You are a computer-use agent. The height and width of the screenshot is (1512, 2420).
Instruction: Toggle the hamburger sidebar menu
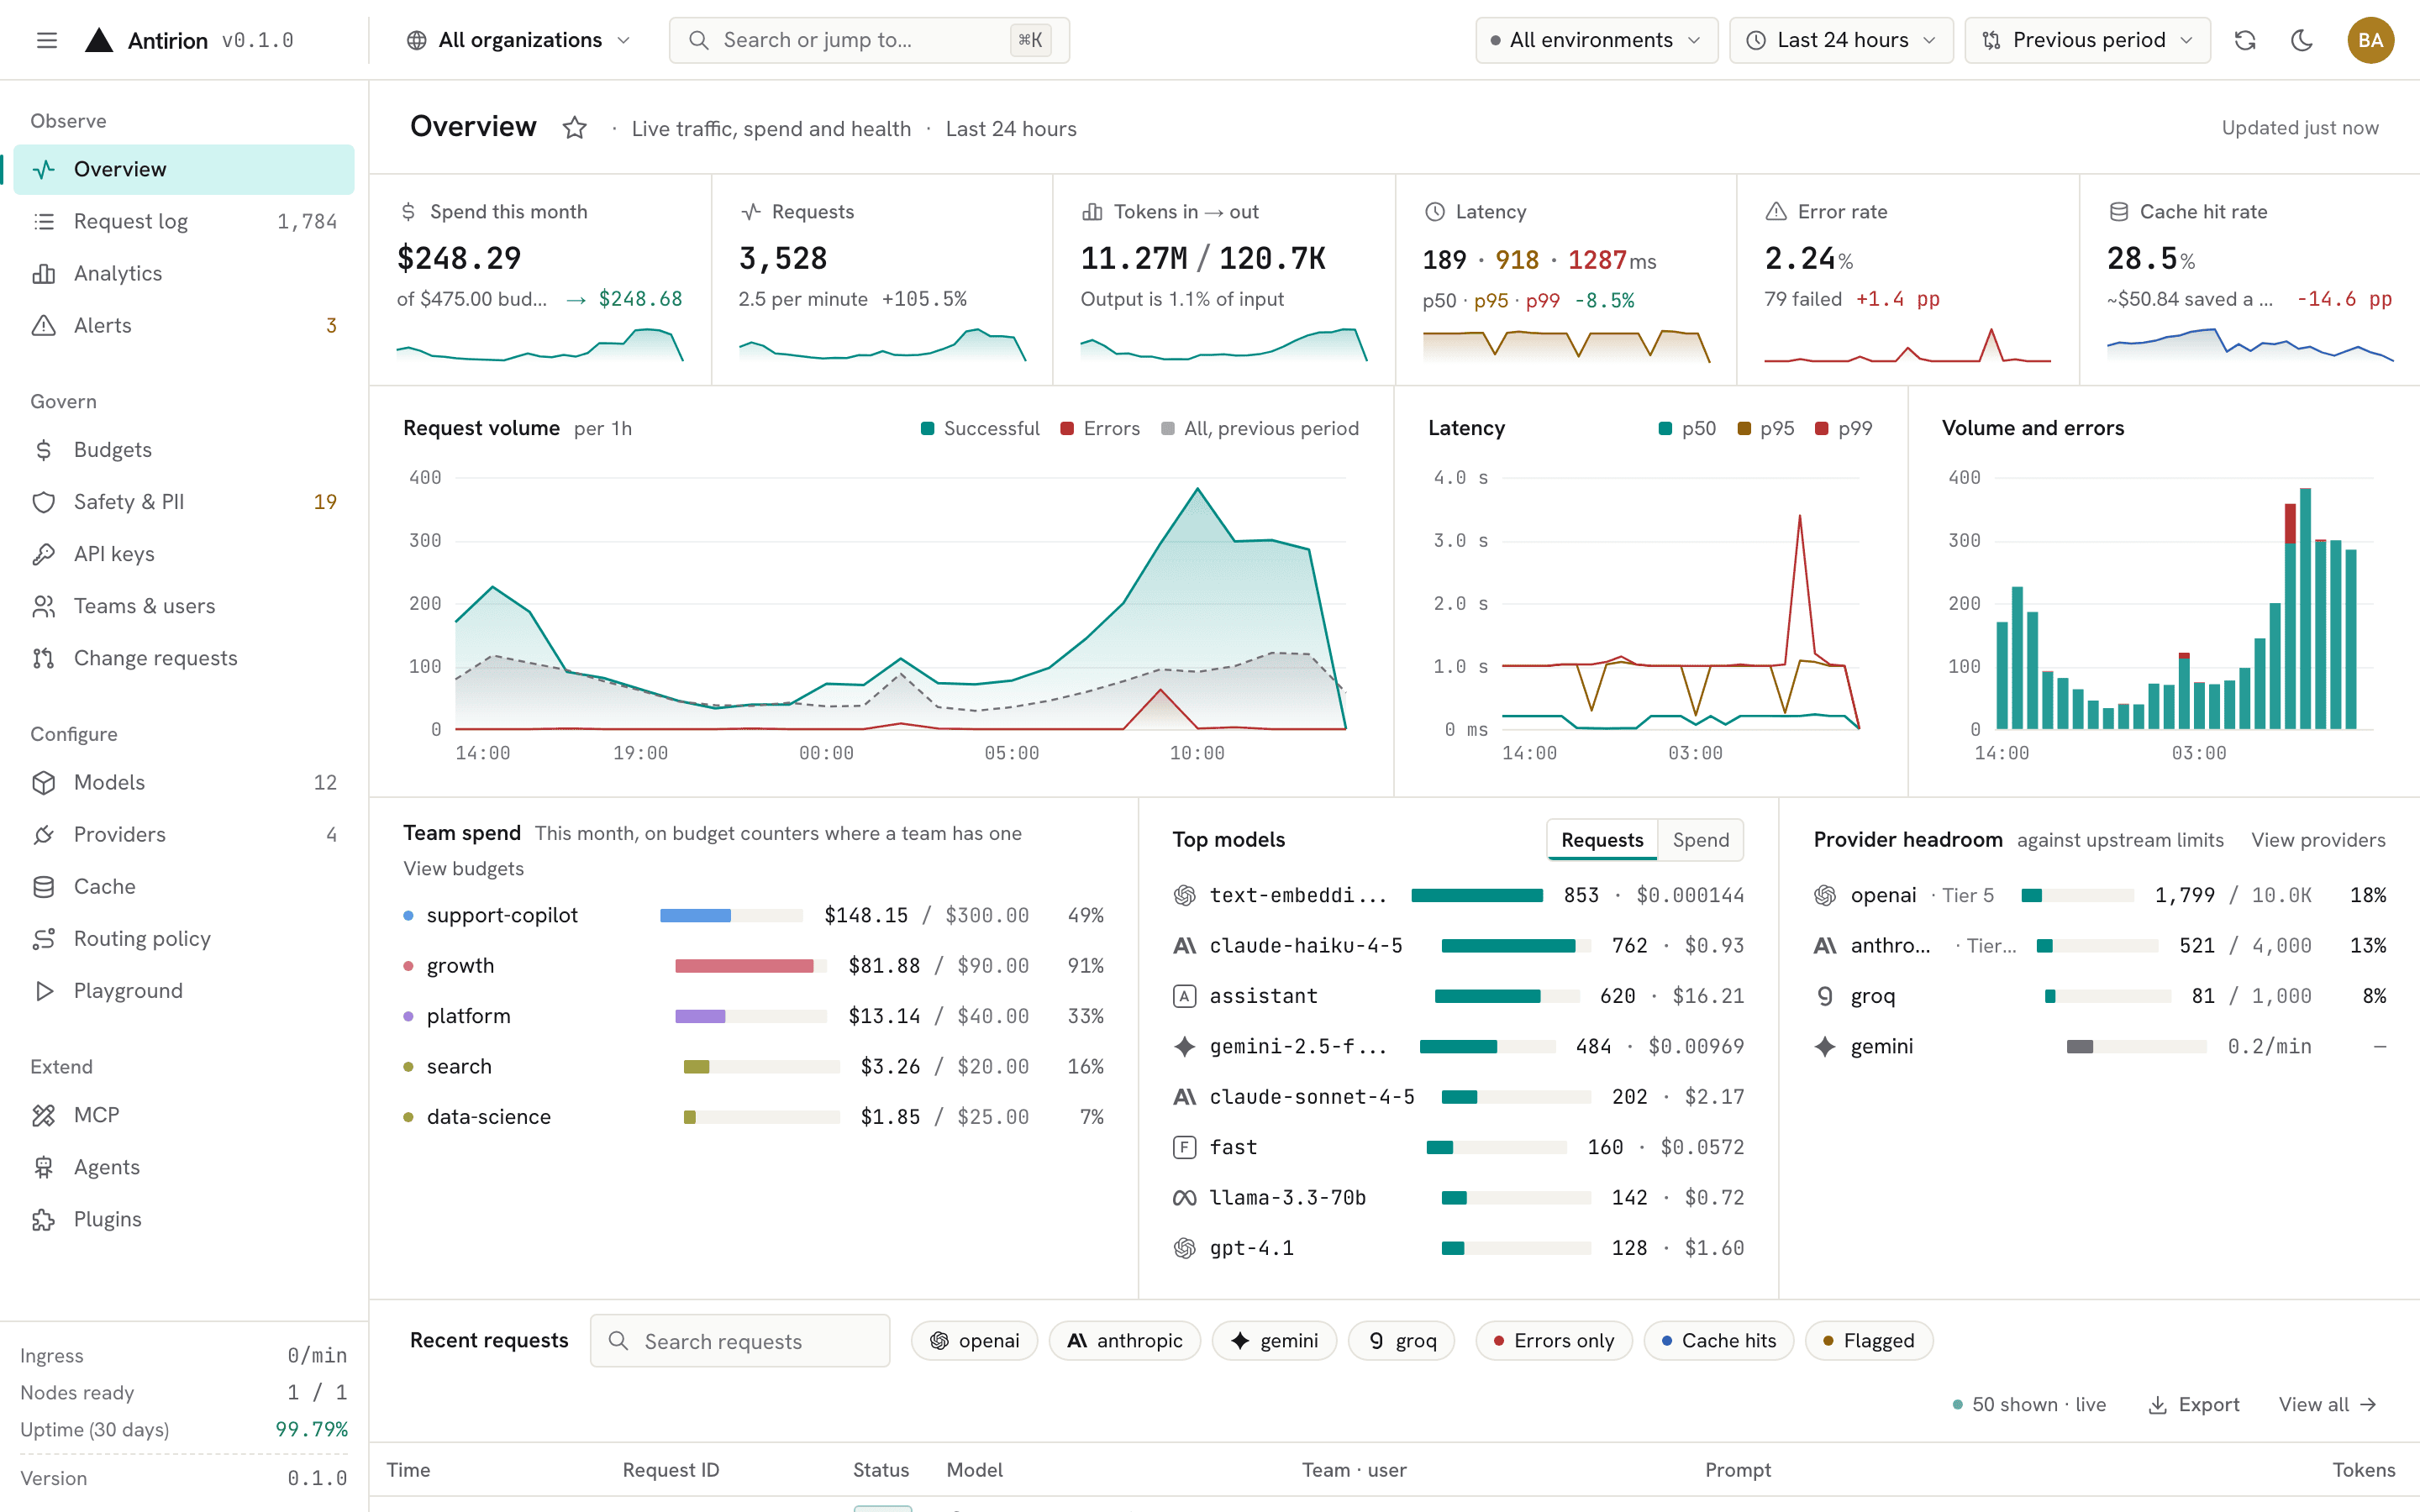point(46,40)
